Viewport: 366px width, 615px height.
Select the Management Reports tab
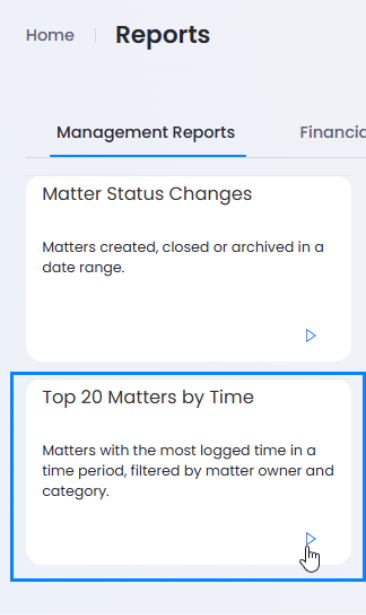[146, 133]
